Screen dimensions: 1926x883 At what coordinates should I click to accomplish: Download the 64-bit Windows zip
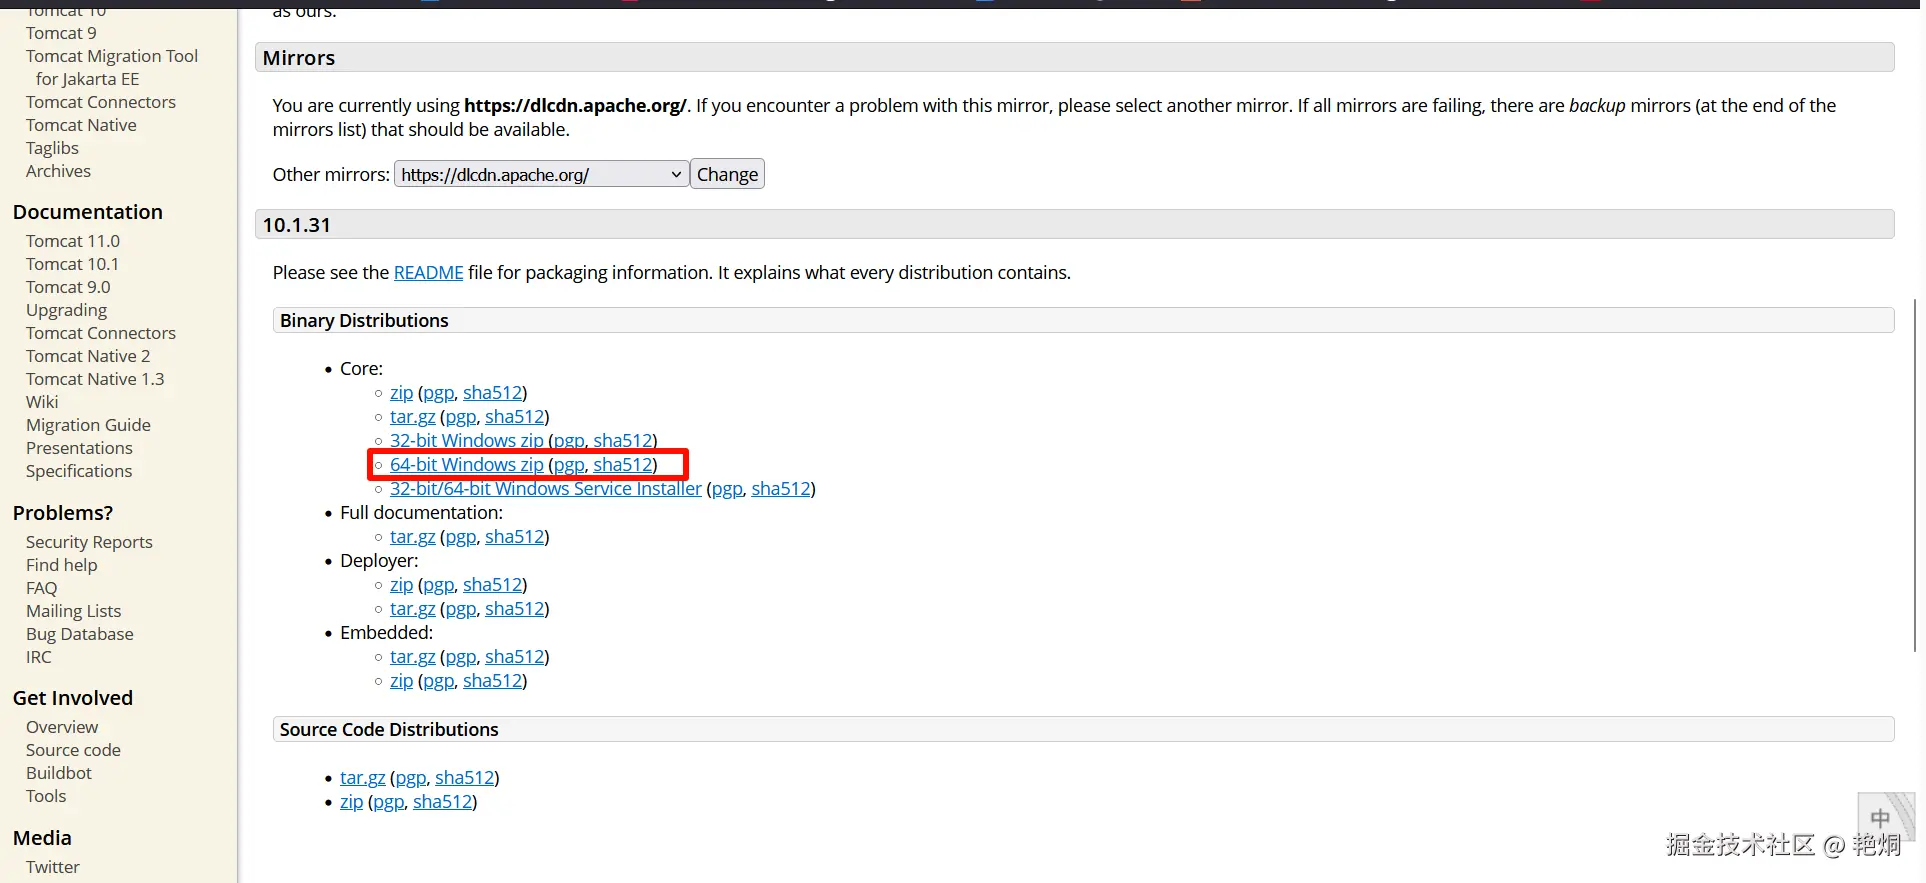coord(466,465)
